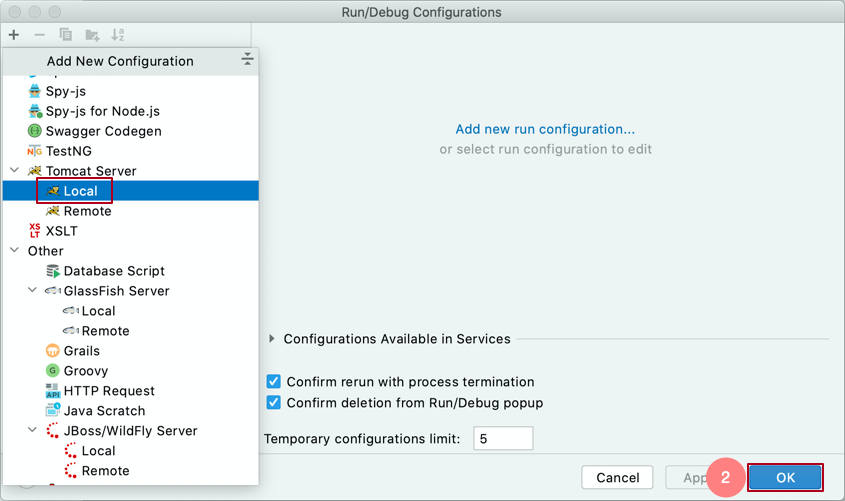The image size is (845, 501).
Task: Click the HTTP Request API icon
Action: pos(53,391)
